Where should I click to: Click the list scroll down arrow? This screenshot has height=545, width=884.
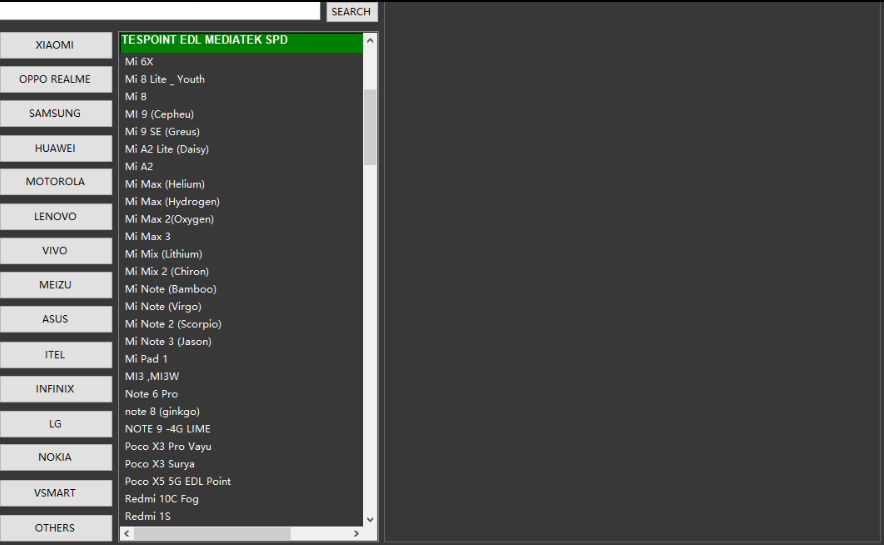370,520
